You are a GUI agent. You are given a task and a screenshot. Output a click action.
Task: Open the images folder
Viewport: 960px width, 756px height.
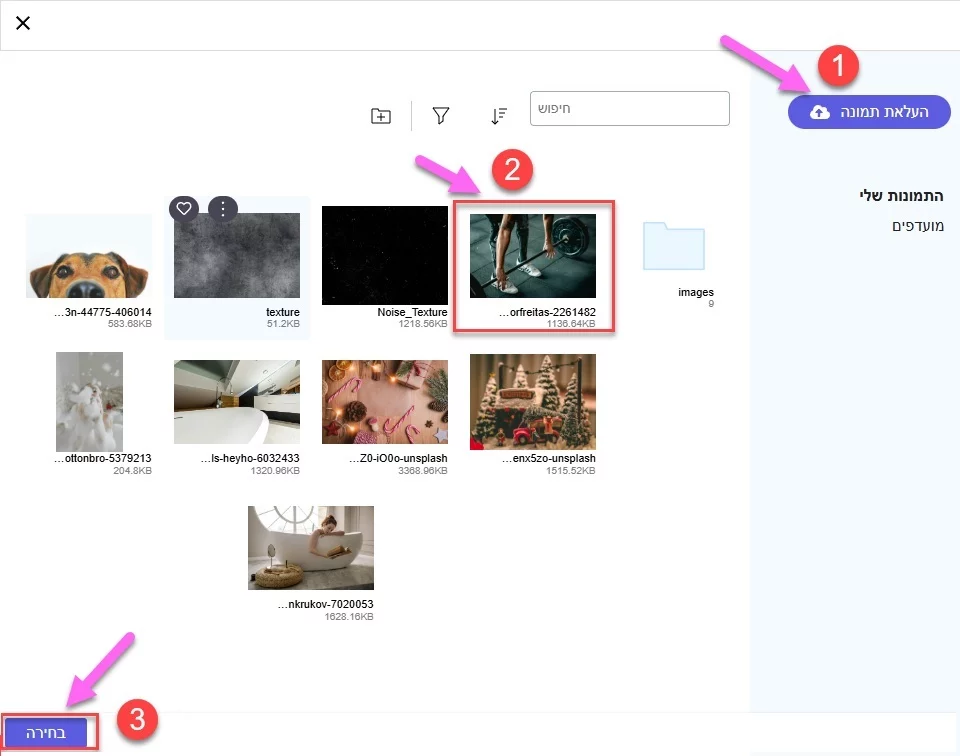click(673, 248)
